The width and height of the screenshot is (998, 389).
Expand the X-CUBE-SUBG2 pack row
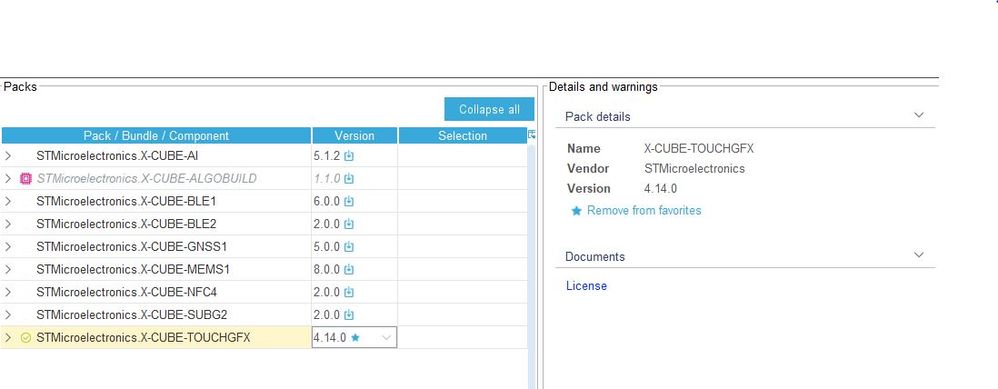(x=8, y=315)
